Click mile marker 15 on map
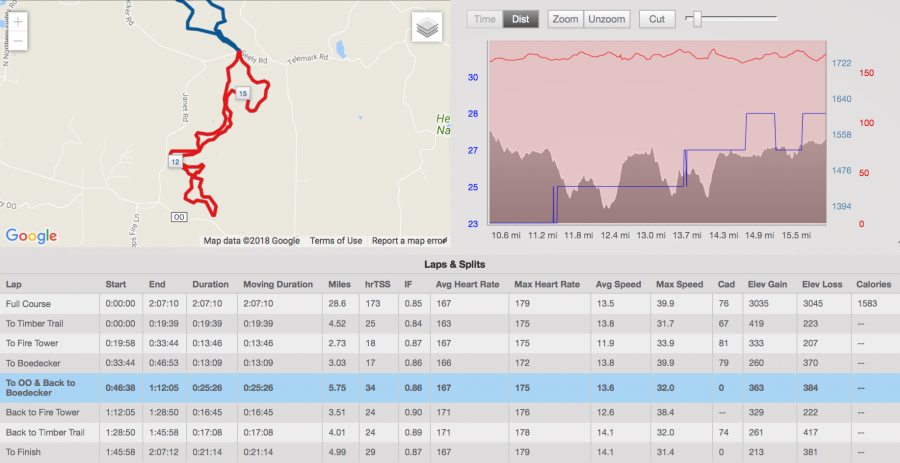Image resolution: width=900 pixels, height=463 pixels. [x=243, y=94]
